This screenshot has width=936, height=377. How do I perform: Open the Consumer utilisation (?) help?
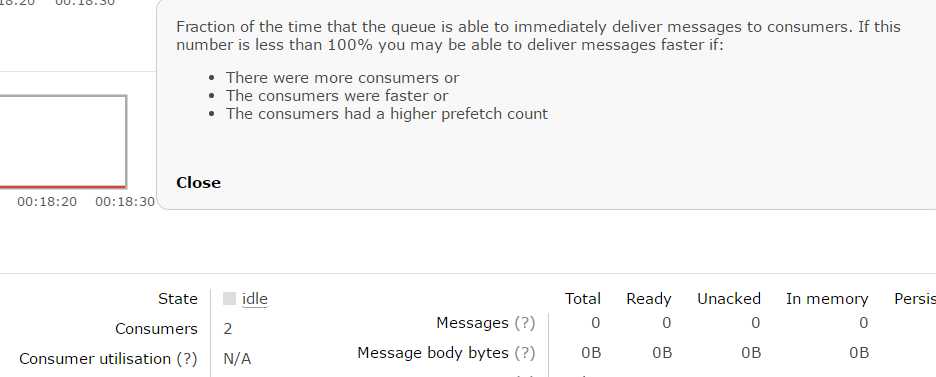click(187, 359)
